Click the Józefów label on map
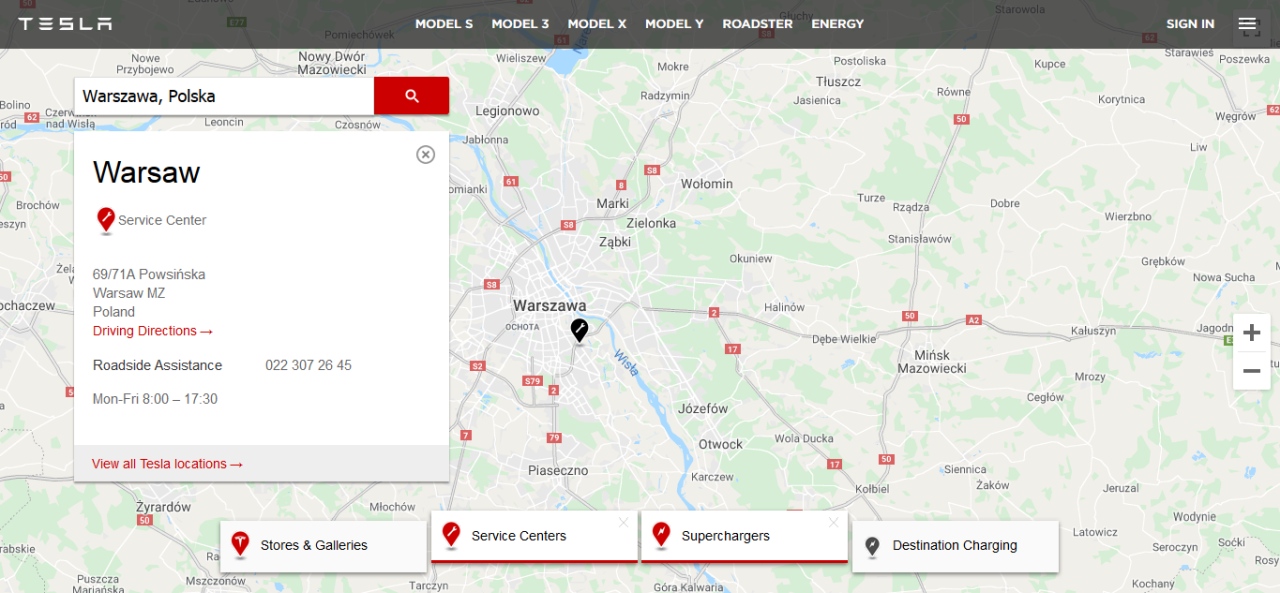The image size is (1280, 593). [x=703, y=408]
